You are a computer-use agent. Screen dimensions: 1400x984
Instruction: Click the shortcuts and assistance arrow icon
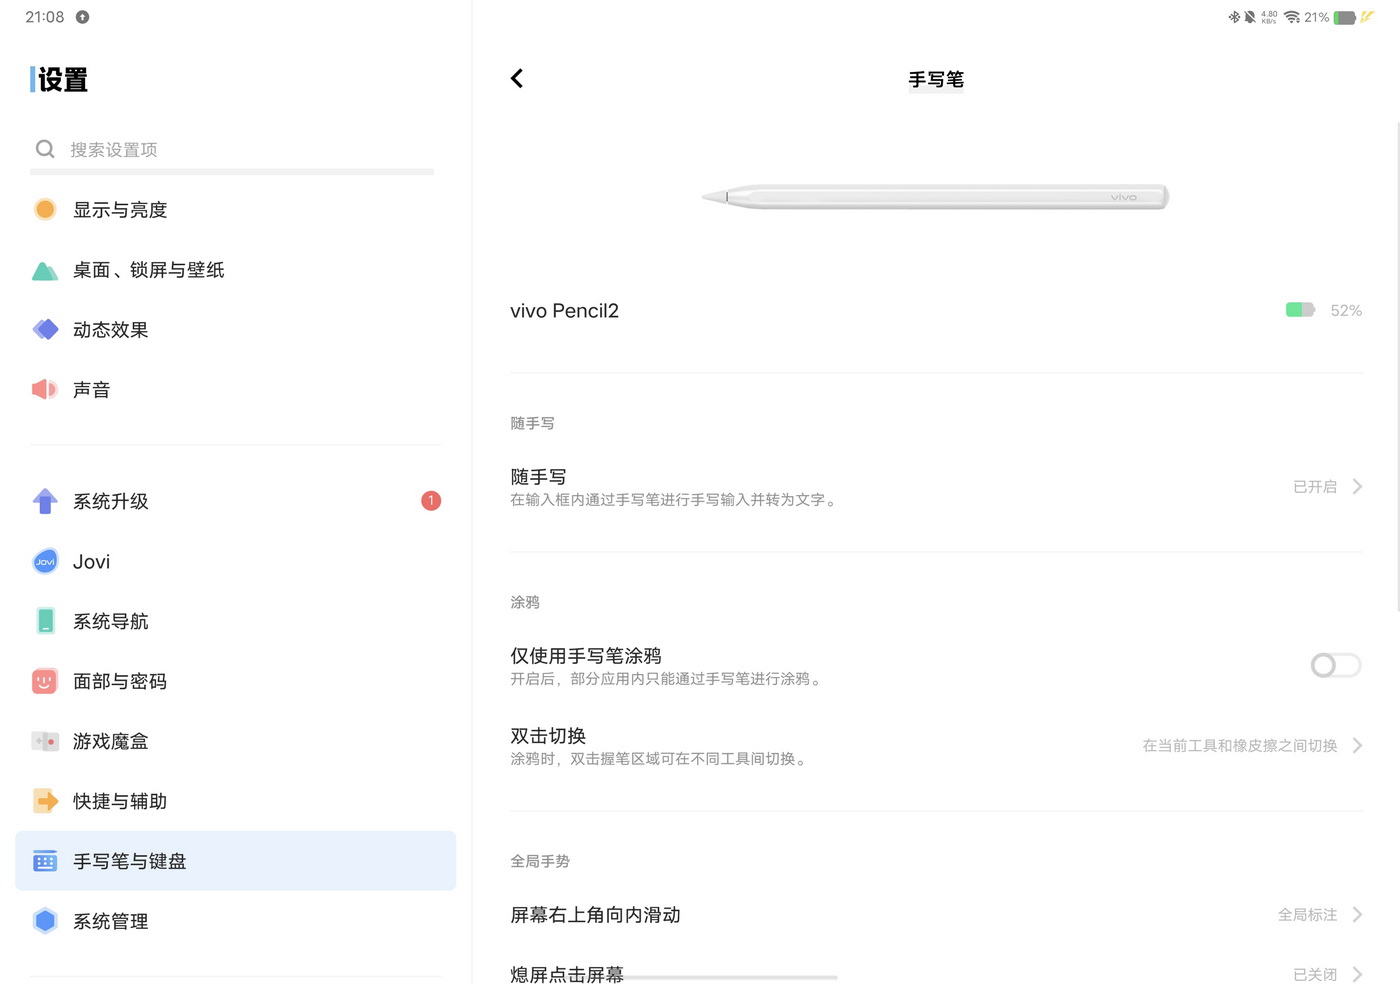[x=45, y=801]
